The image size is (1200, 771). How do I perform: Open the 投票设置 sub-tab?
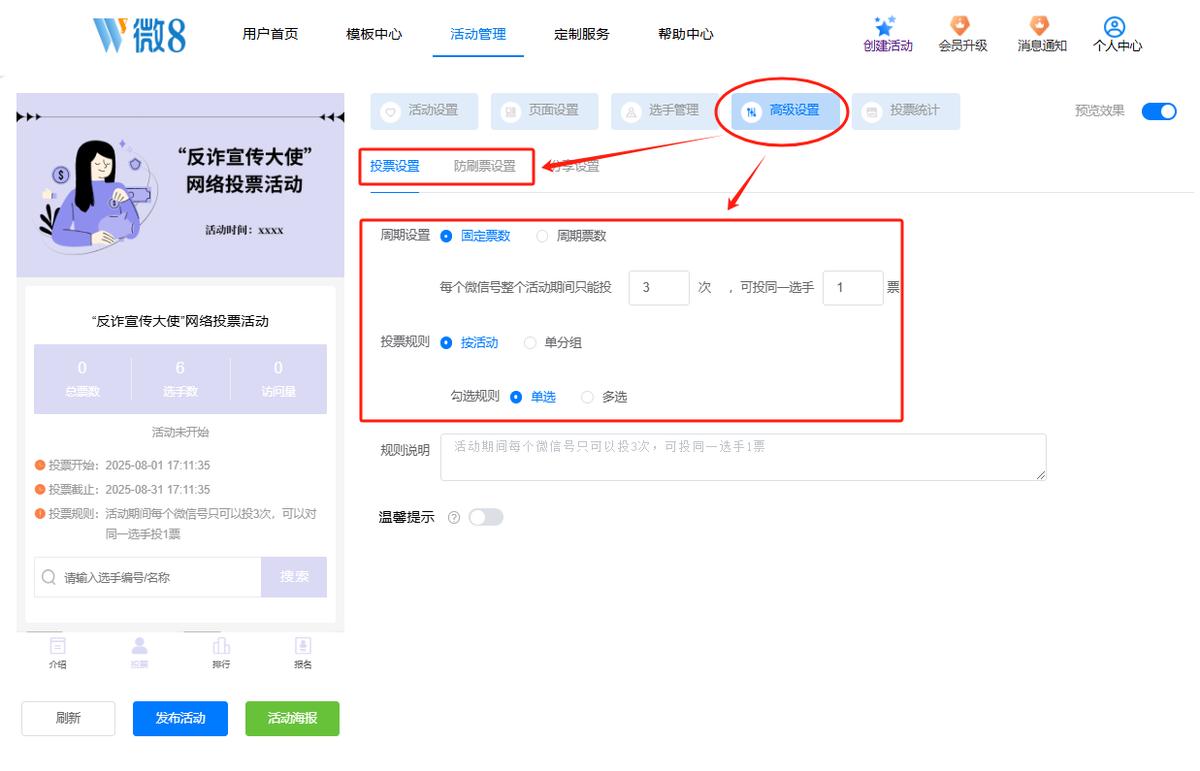click(x=395, y=167)
